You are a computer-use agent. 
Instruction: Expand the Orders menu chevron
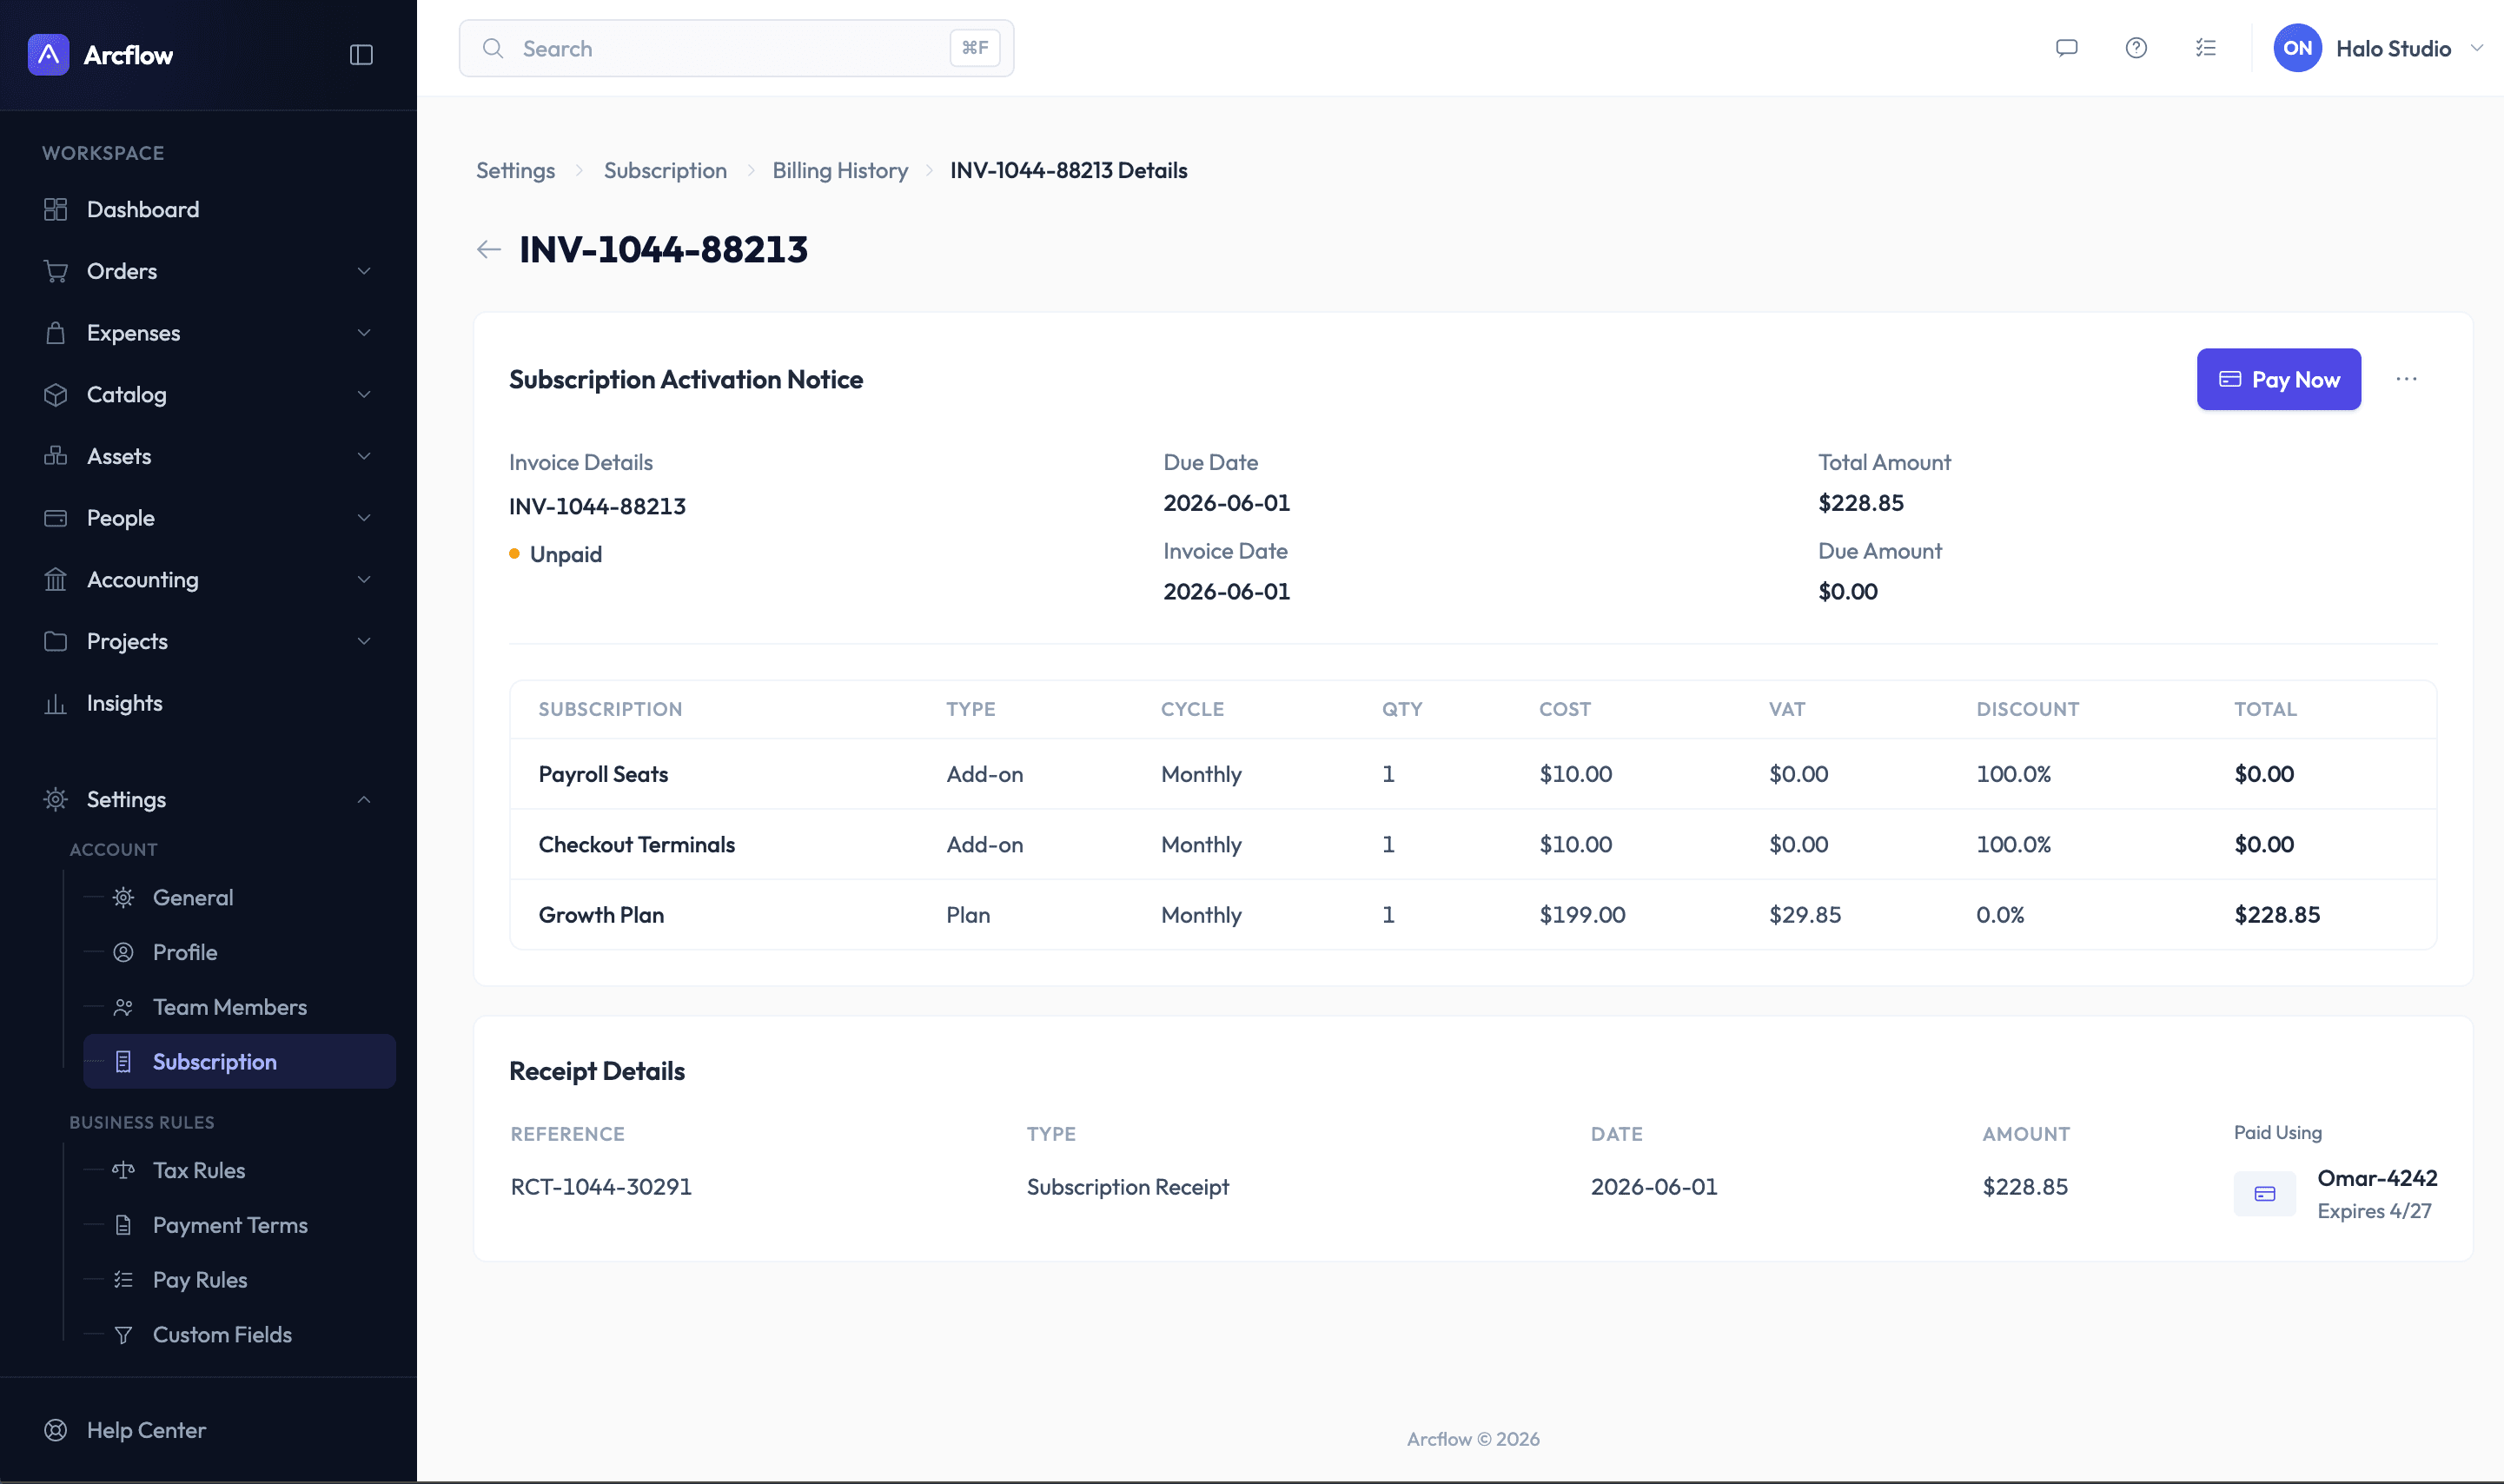click(x=364, y=271)
